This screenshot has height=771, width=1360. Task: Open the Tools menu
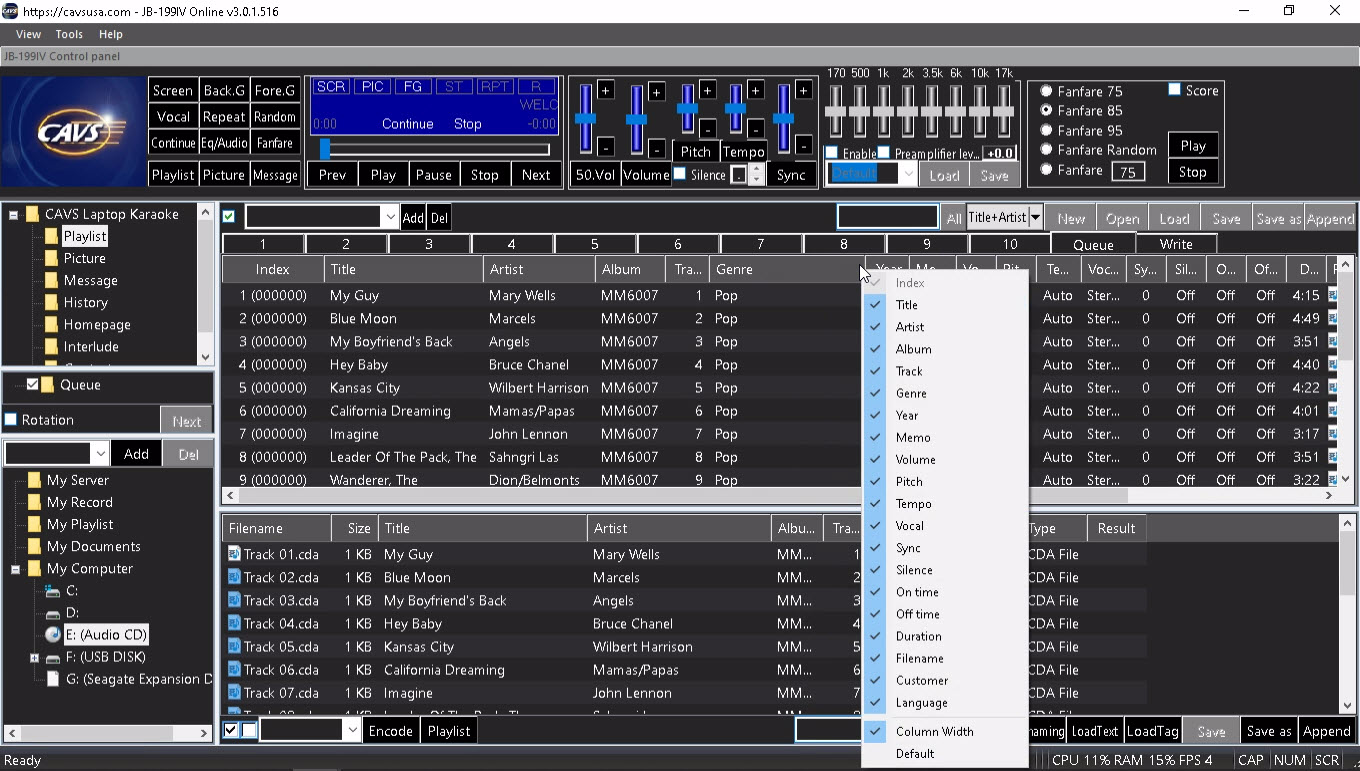(69, 34)
